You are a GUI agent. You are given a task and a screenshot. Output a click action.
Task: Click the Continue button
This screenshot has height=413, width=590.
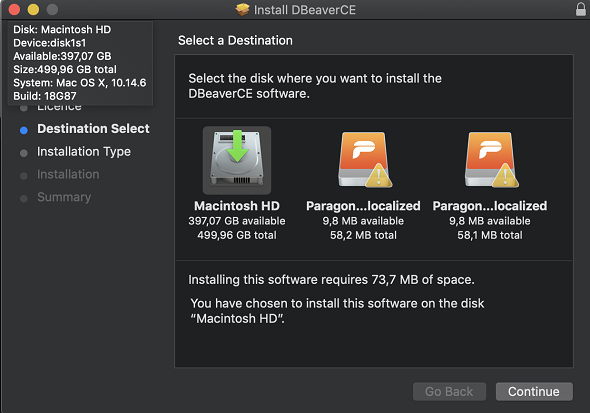coord(534,392)
